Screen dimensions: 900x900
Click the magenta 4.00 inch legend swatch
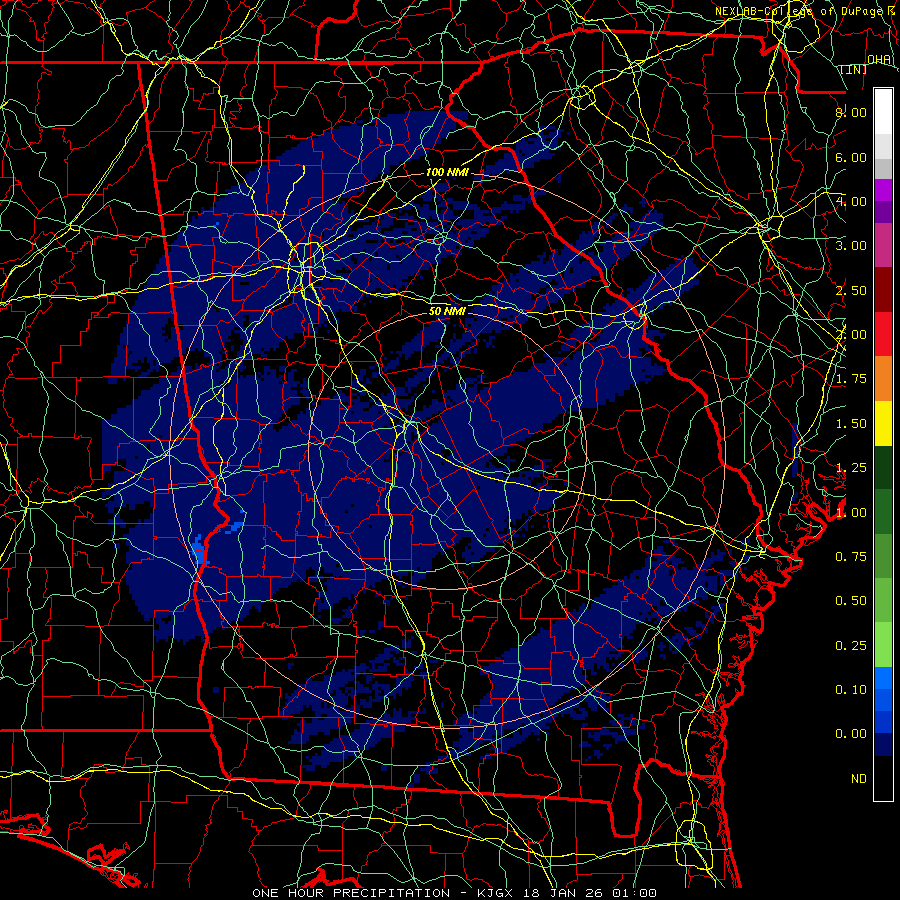(883, 190)
